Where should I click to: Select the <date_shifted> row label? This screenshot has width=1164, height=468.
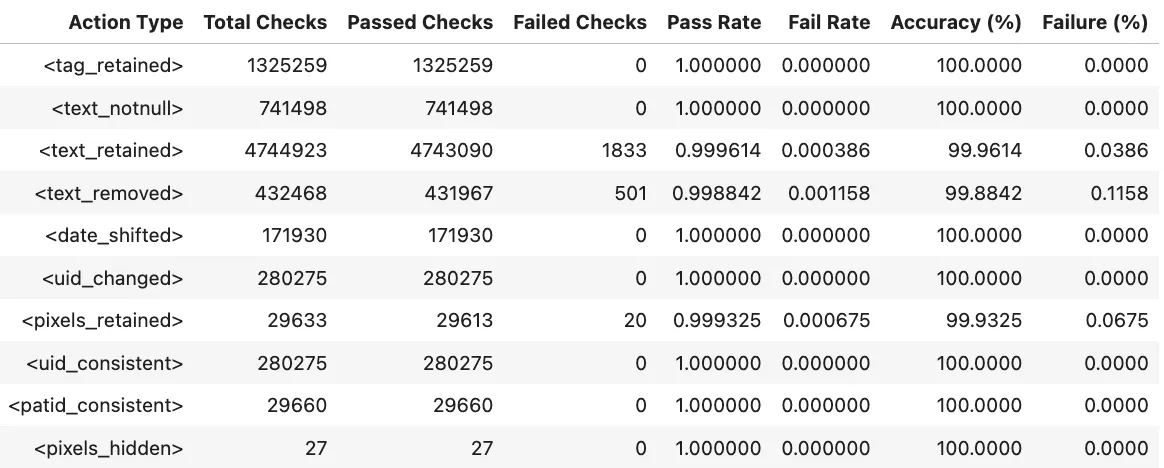pos(114,236)
